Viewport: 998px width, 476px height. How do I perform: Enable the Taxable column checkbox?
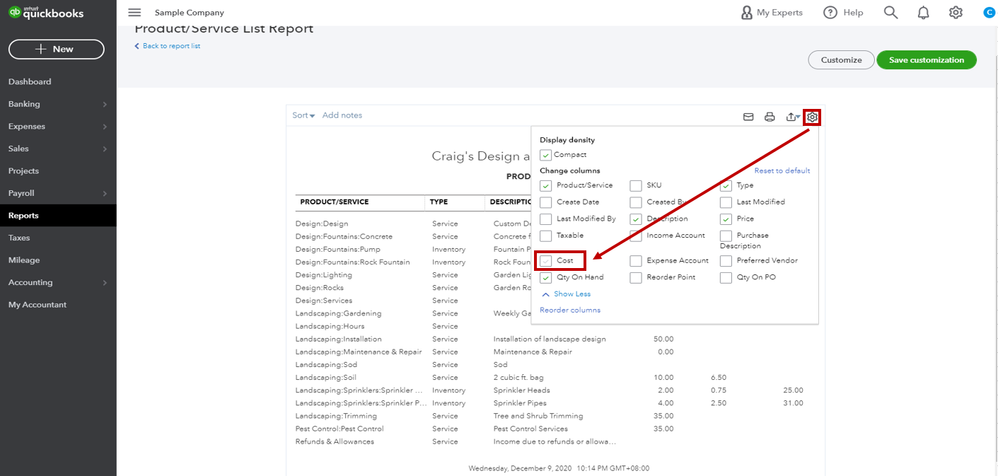point(545,235)
